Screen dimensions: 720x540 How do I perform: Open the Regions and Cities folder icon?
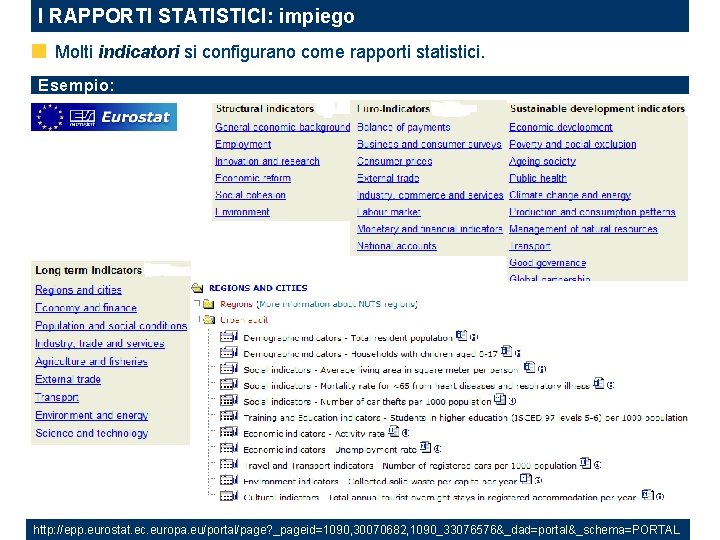click(x=197, y=288)
